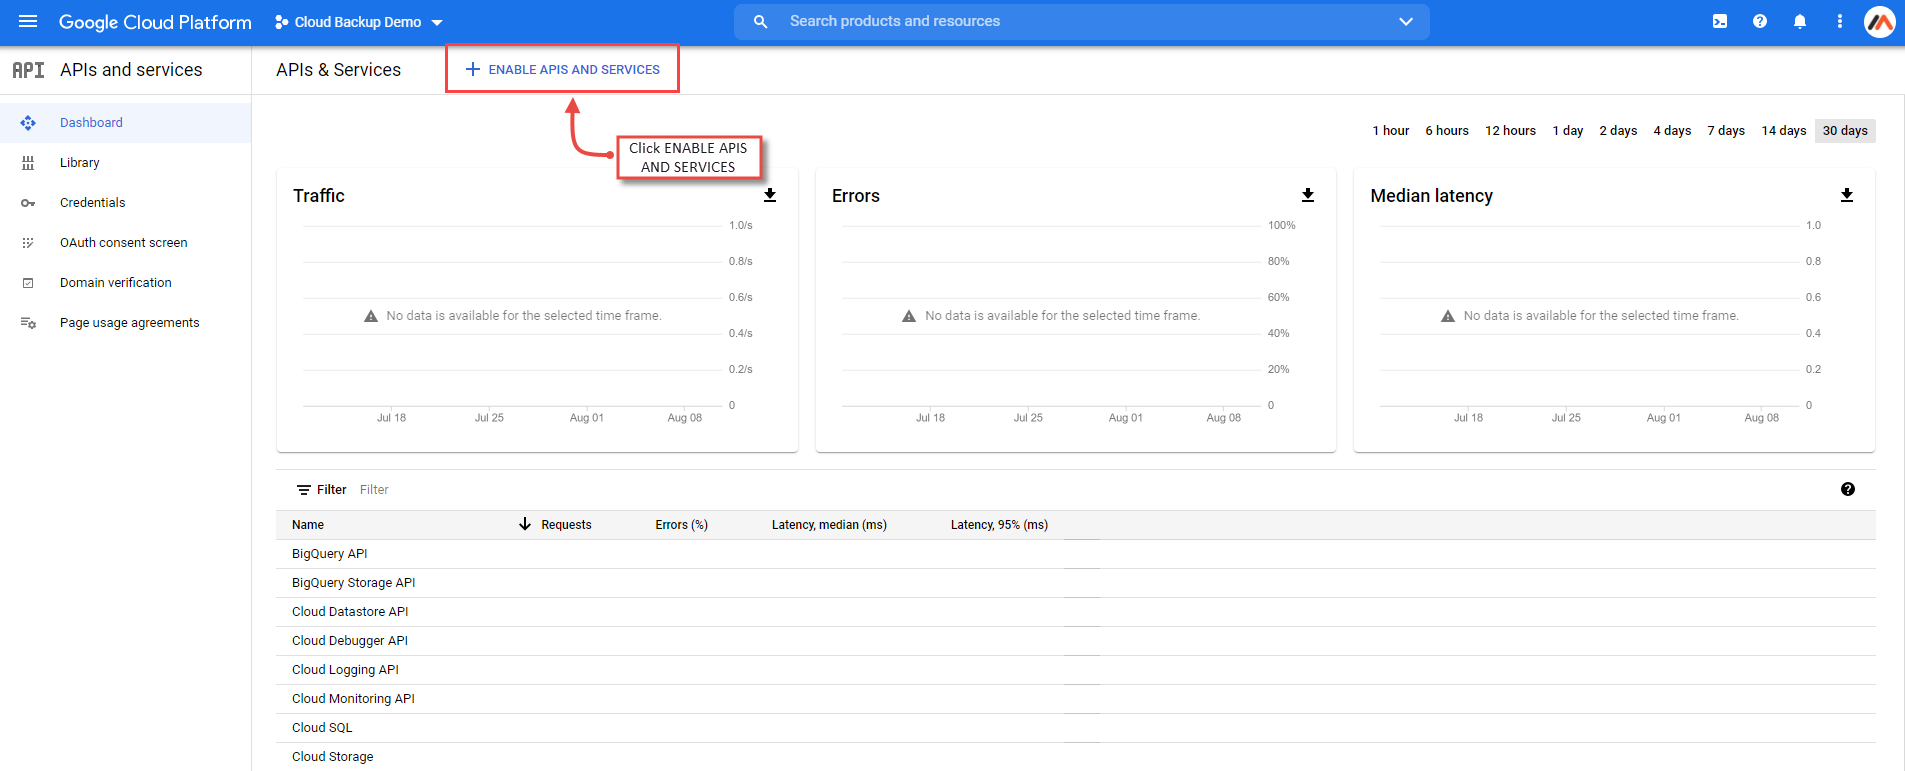The height and width of the screenshot is (771, 1905).
Task: Download the Errors chart data
Action: 1308,195
